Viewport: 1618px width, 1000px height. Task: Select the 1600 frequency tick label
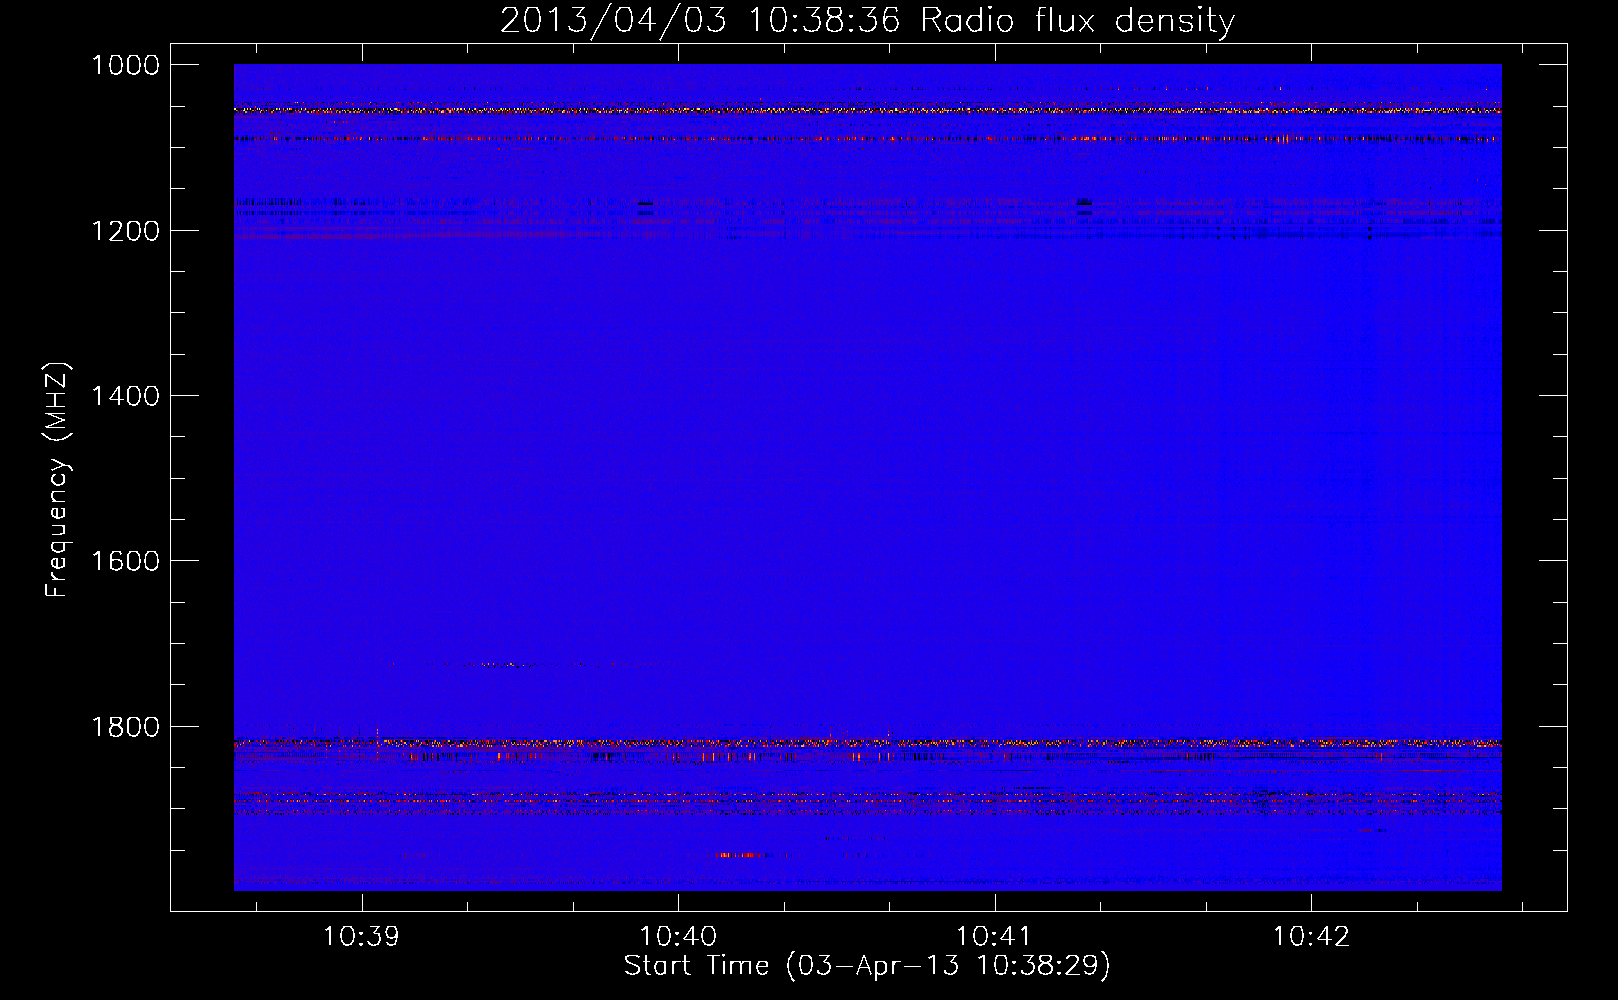point(125,561)
